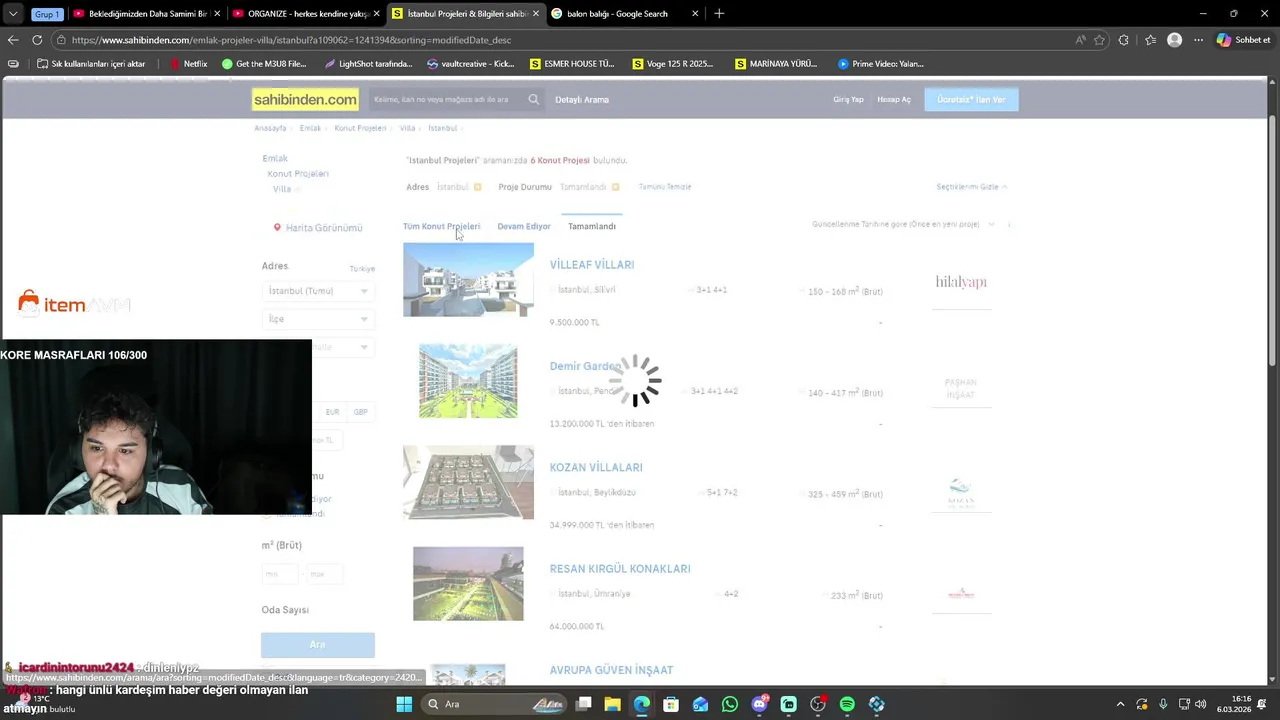Open the Copilot Sohbet et button
This screenshot has width=1280, height=720.
pyautogui.click(x=1243, y=40)
